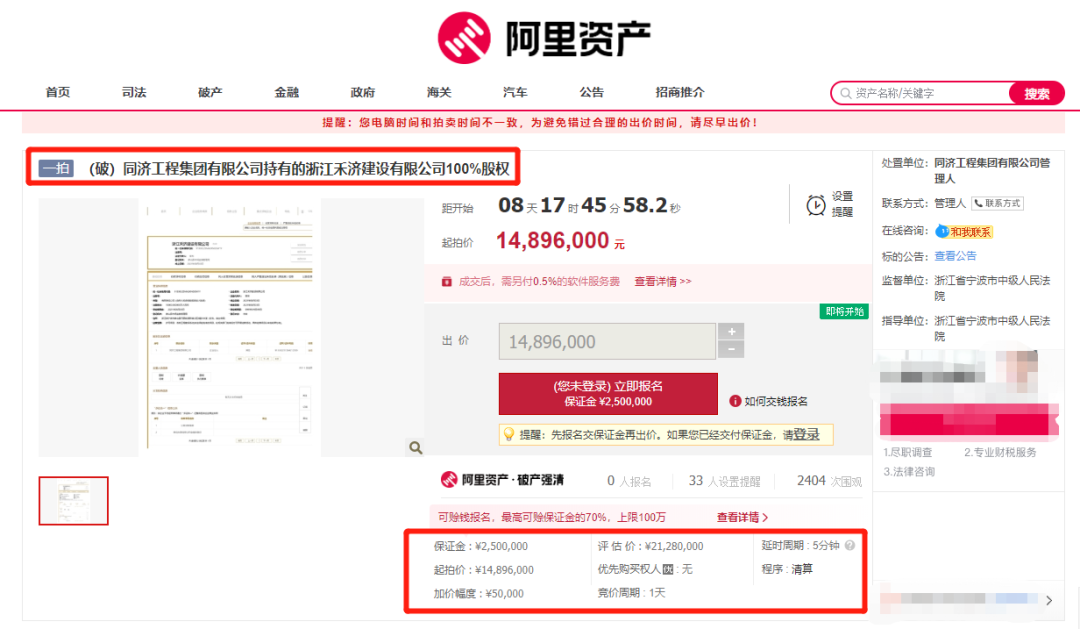Open the 如何交钱报名 help link

click(776, 401)
